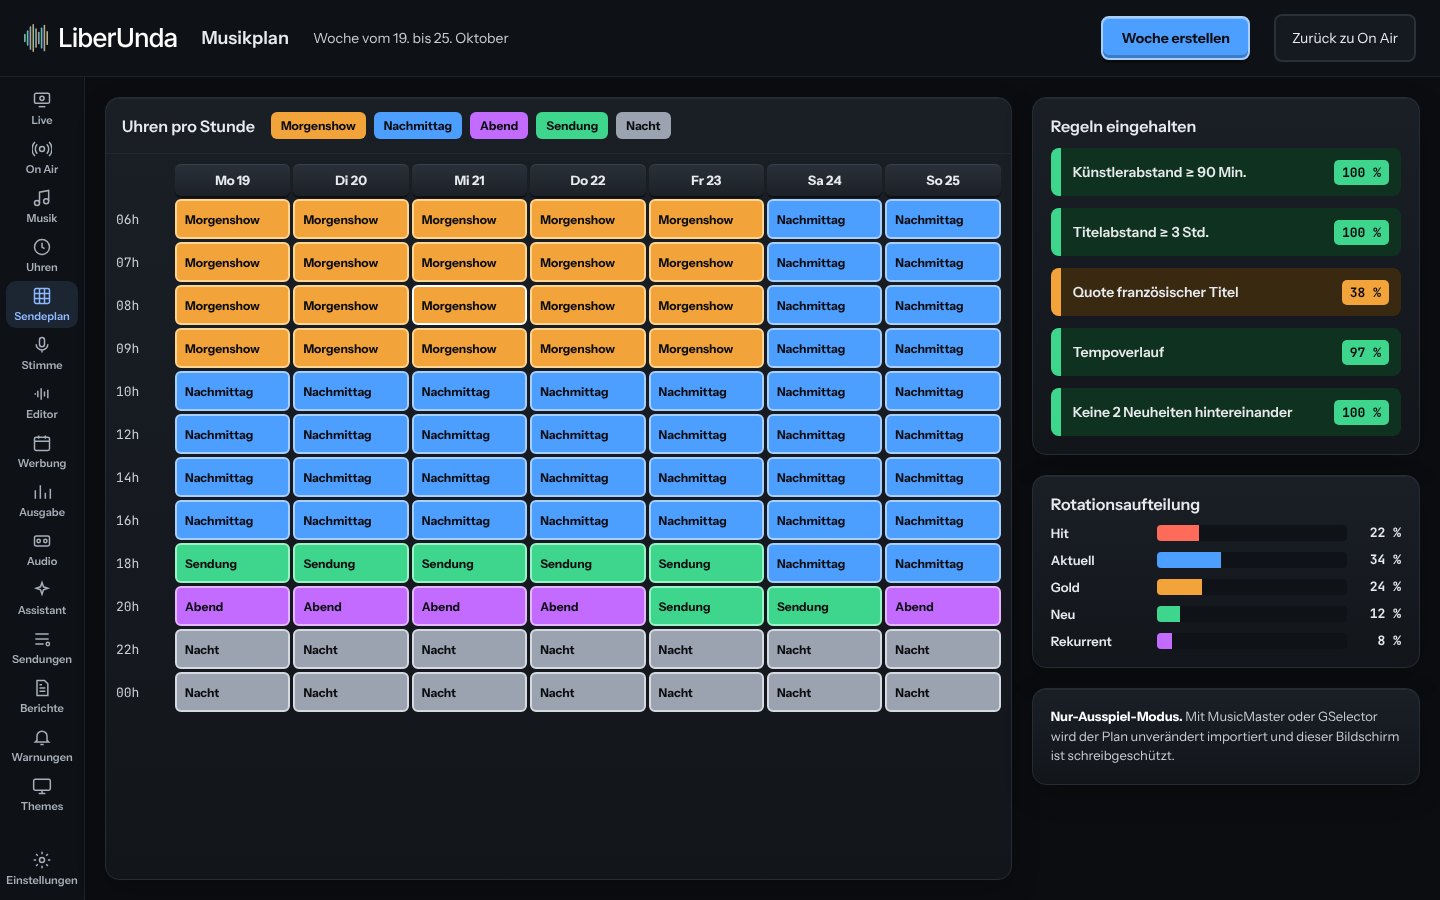Click the Woche erstellen button
Viewport: 1440px width, 900px height.
tap(1175, 38)
